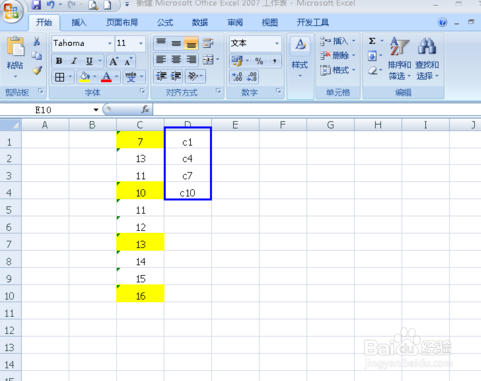Decrease decimal places
Viewport: 481px width, 381px height.
pyautogui.click(x=252, y=77)
